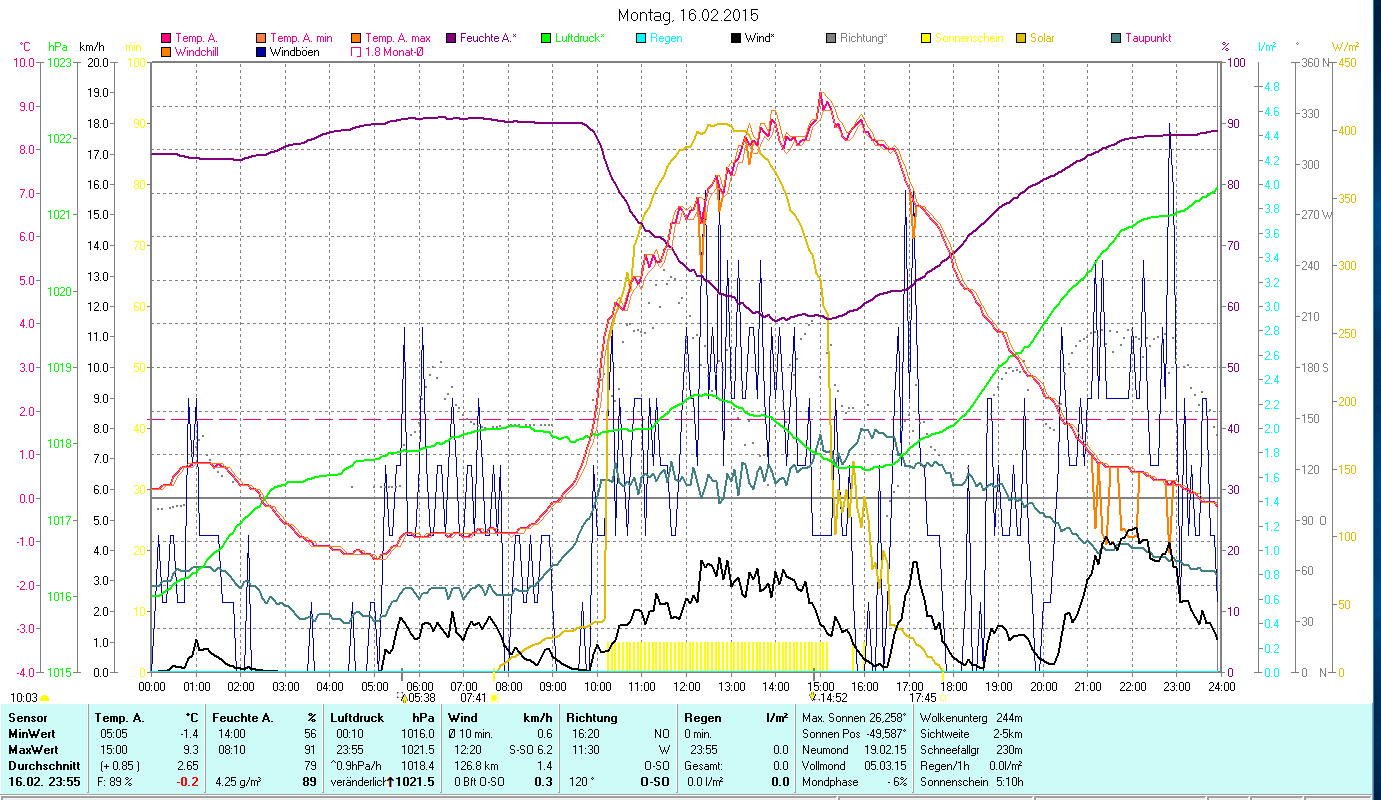This screenshot has width=1381, height=800.
Task: Select the dark blue Windböen legend square
Action: (x=260, y=51)
